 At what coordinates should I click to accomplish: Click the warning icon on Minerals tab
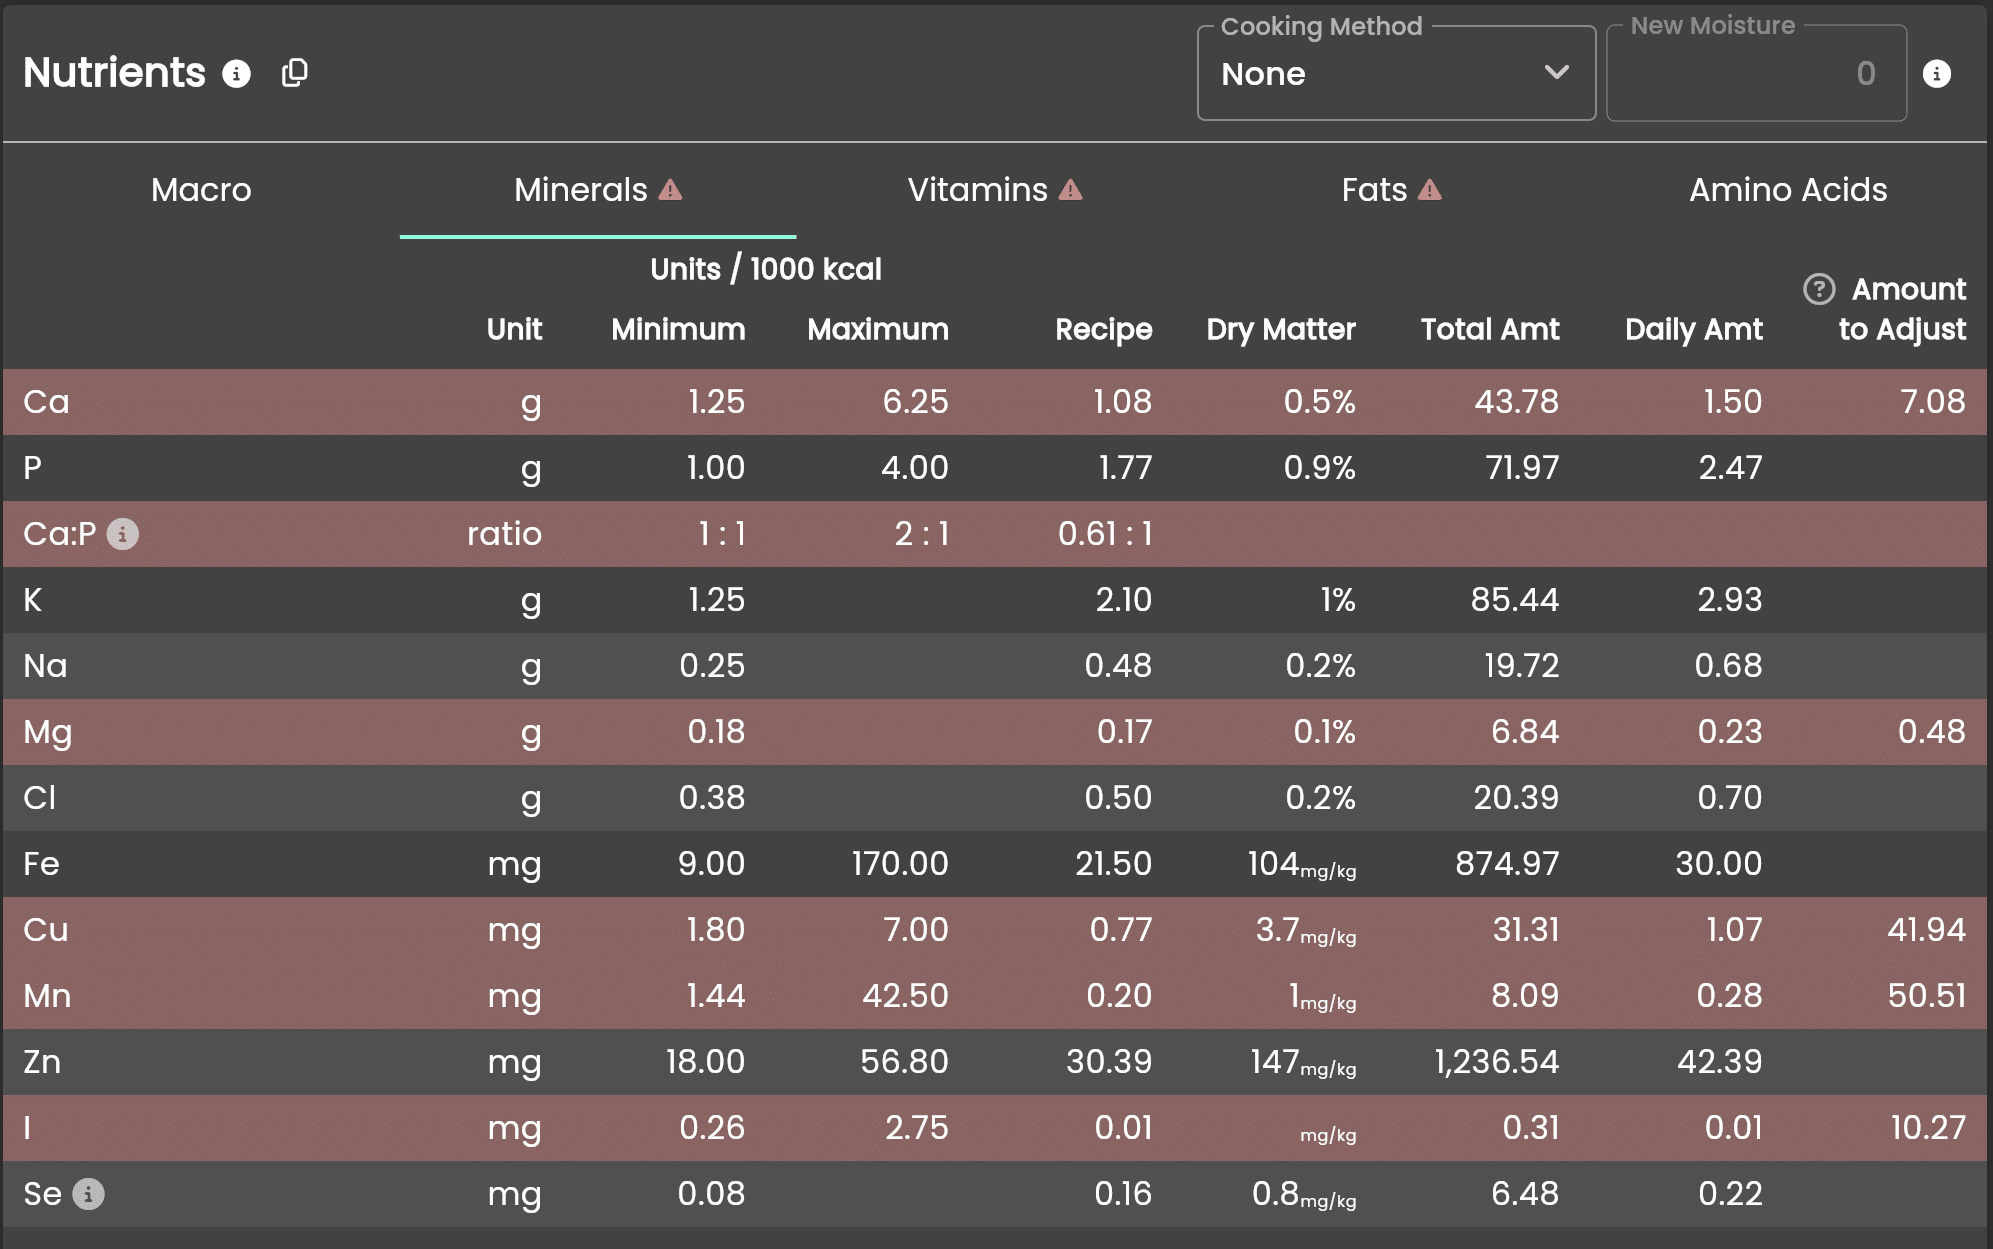pyautogui.click(x=671, y=190)
